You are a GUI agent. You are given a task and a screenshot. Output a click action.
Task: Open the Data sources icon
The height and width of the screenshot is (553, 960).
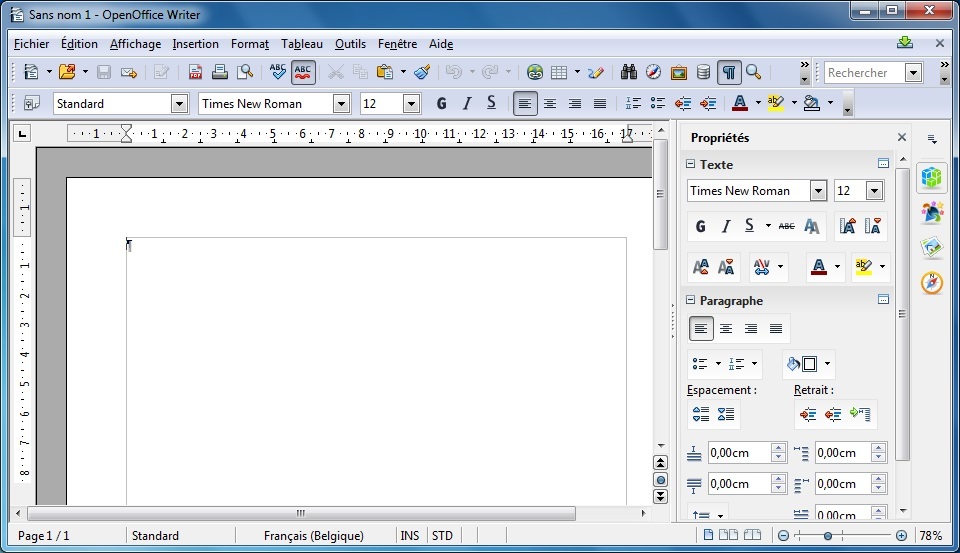703,72
